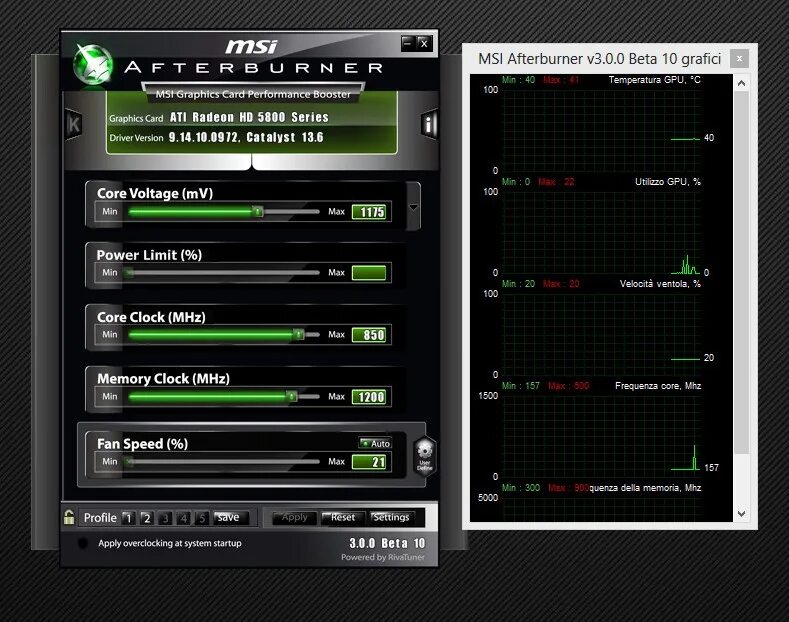789x622 pixels.
Task: Select profile slot 3
Action: [165, 518]
